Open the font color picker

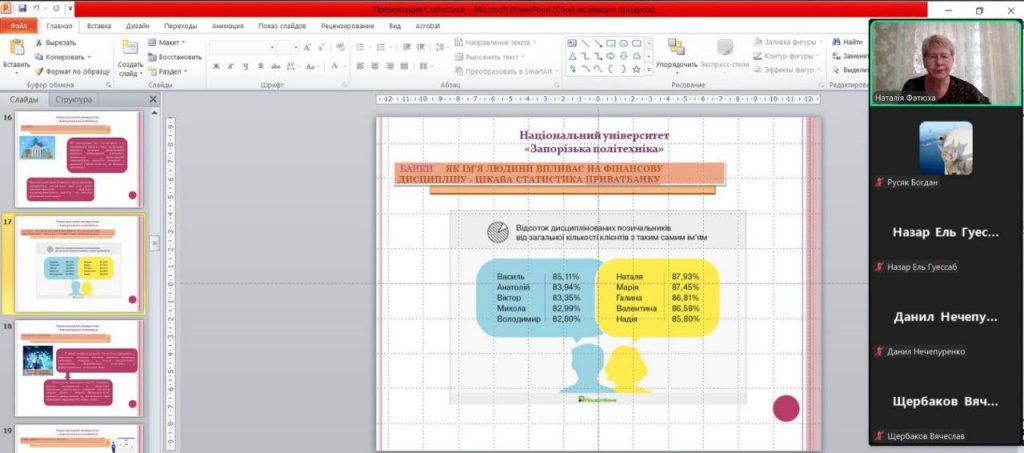332,67
